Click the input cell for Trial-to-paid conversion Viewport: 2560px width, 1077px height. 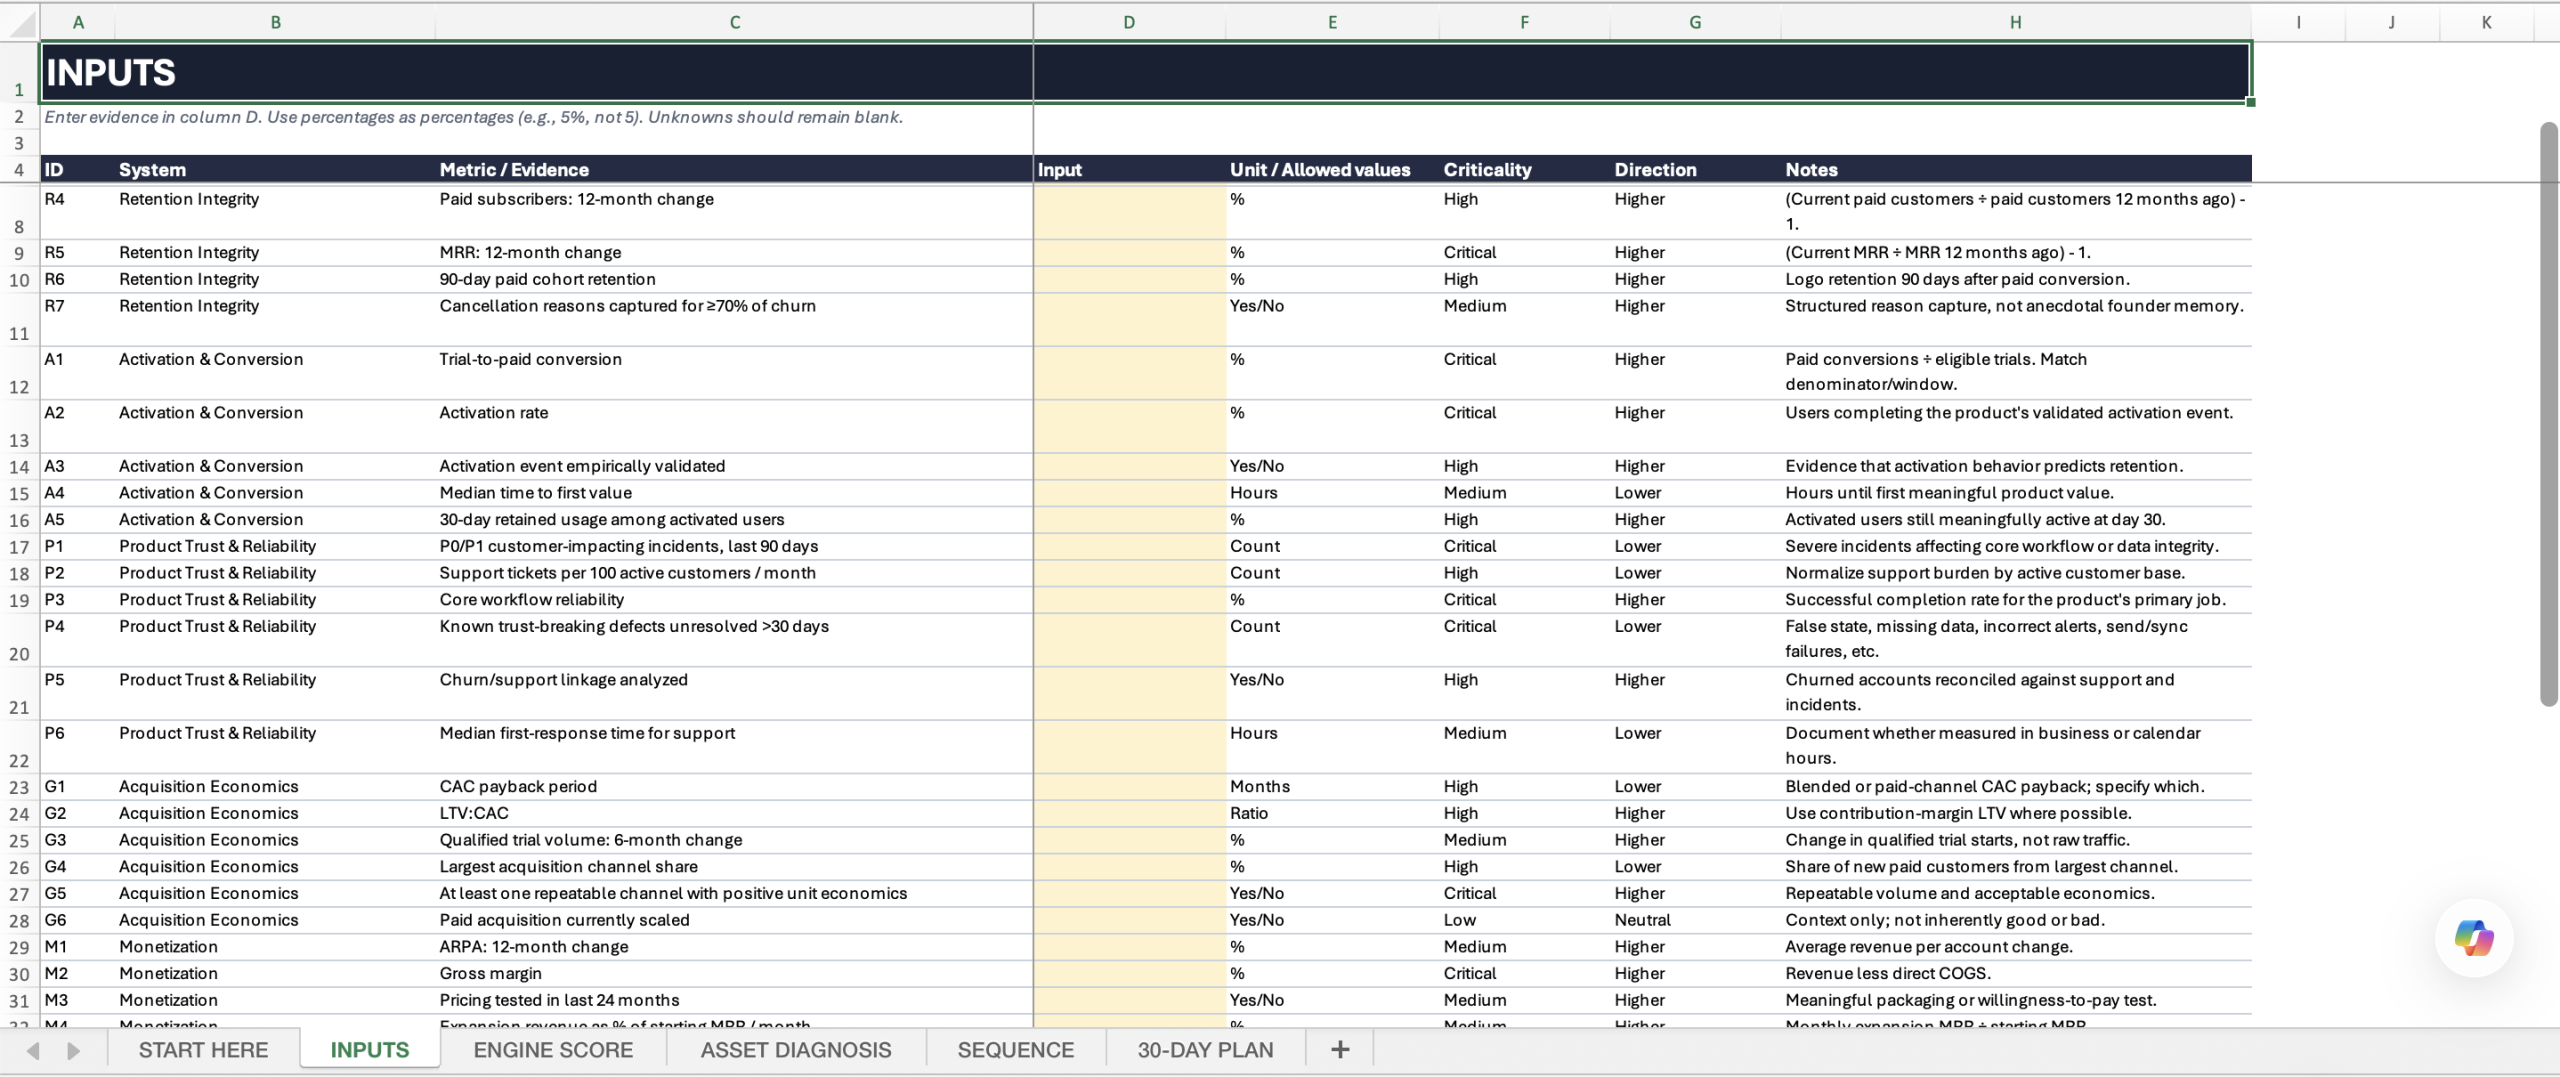(1130, 373)
